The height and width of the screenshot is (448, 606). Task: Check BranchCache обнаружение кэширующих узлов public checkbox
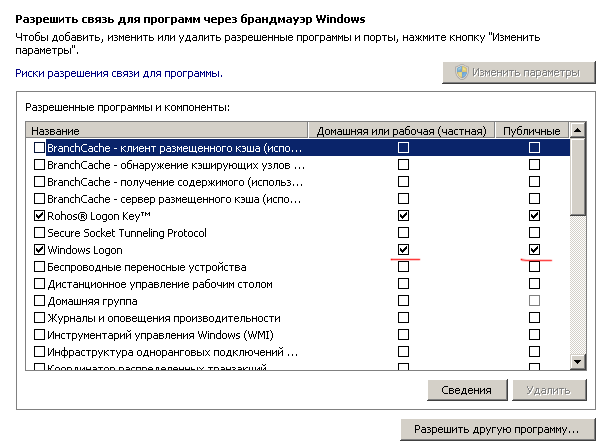click(535, 165)
